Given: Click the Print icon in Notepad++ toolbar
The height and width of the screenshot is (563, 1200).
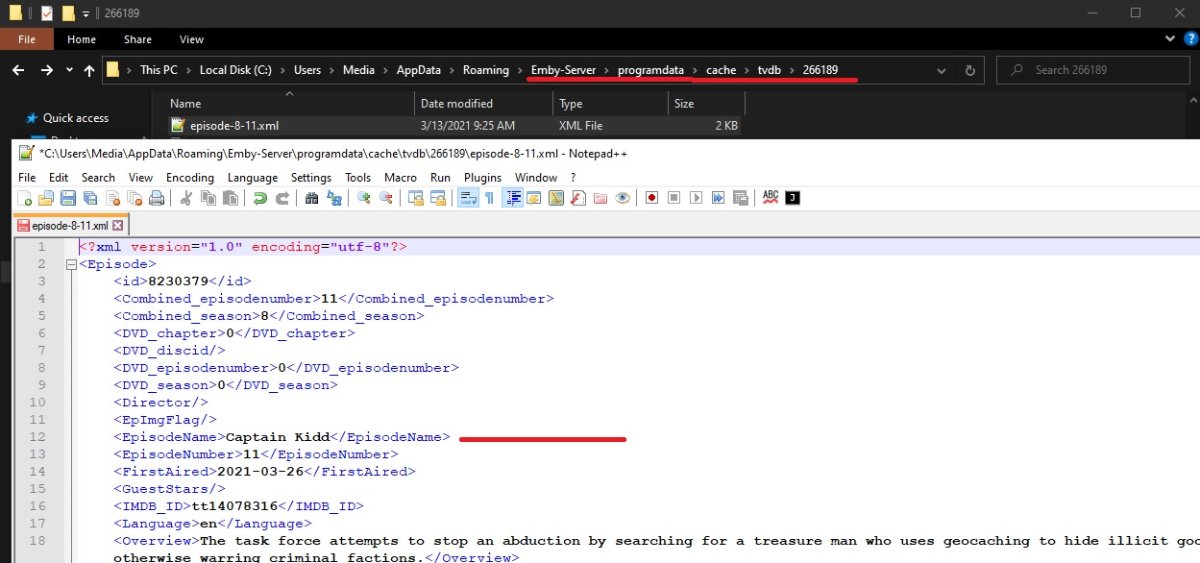Looking at the screenshot, I should (156, 198).
